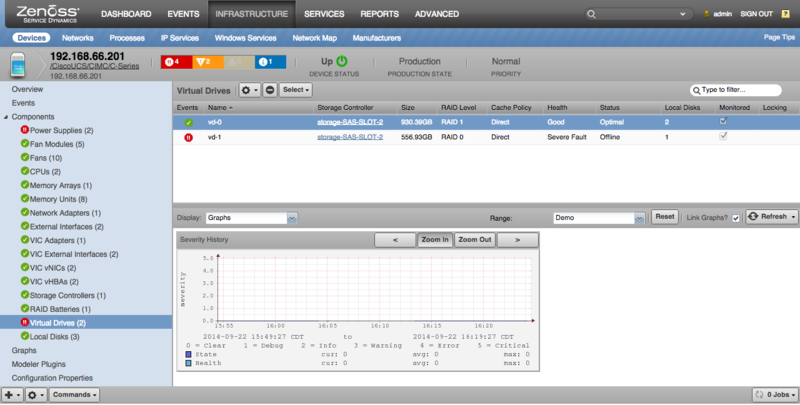Screen dimensions: 800x405
Task: Filter by orange error events segment
Action: (x=208, y=62)
